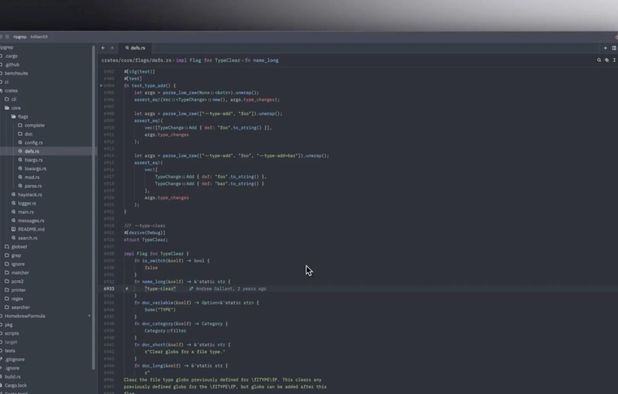Image resolution: width=618 pixels, height=394 pixels.
Task: Select the defs.rs editor tab
Action: click(135, 48)
